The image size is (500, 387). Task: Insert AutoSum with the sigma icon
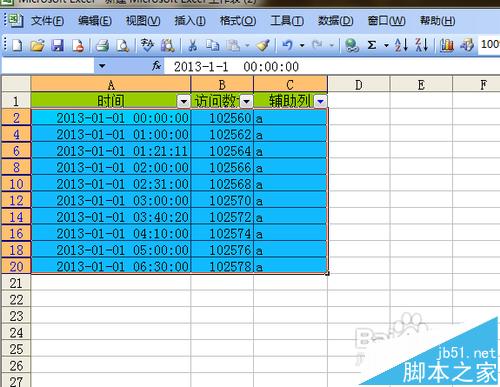pos(372,45)
